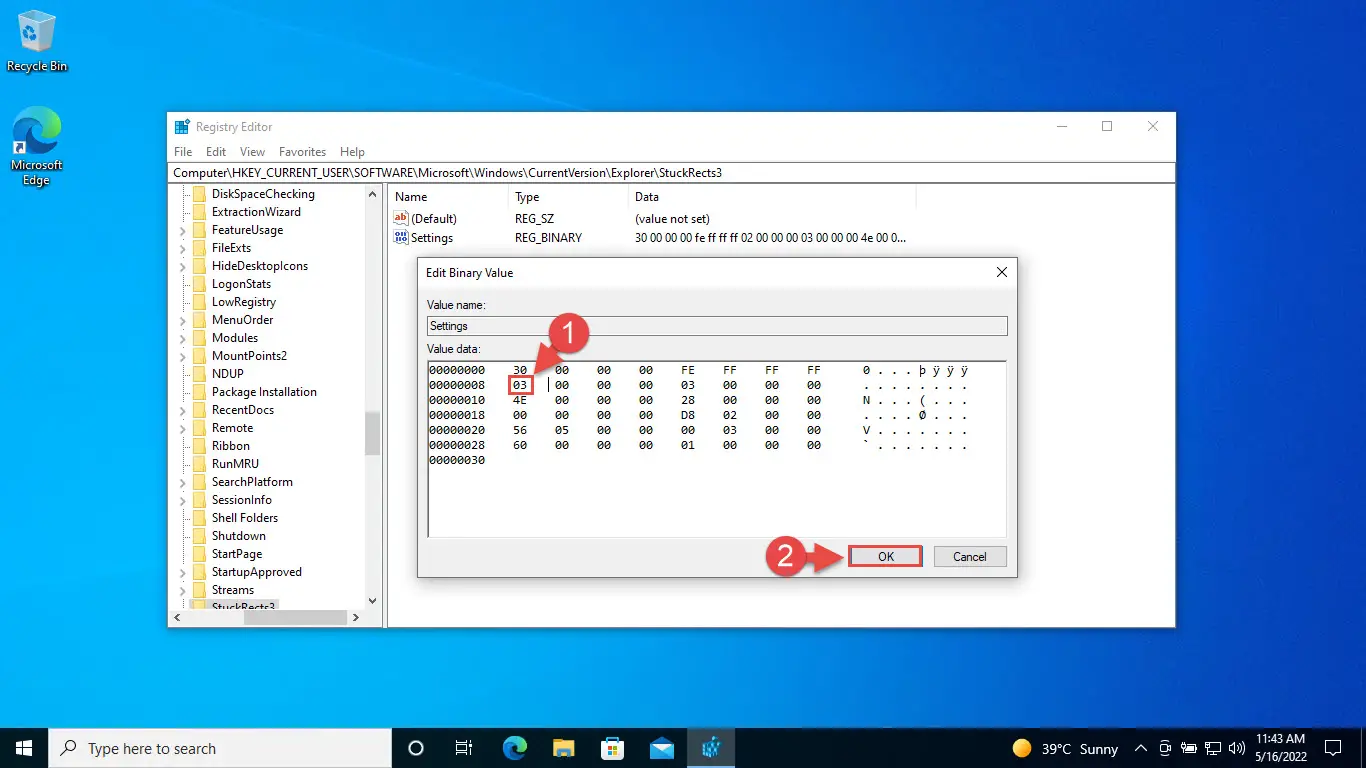Screen dimensions: 1366x768
Task: Select the LowRegistry folder icon
Action: pos(200,302)
